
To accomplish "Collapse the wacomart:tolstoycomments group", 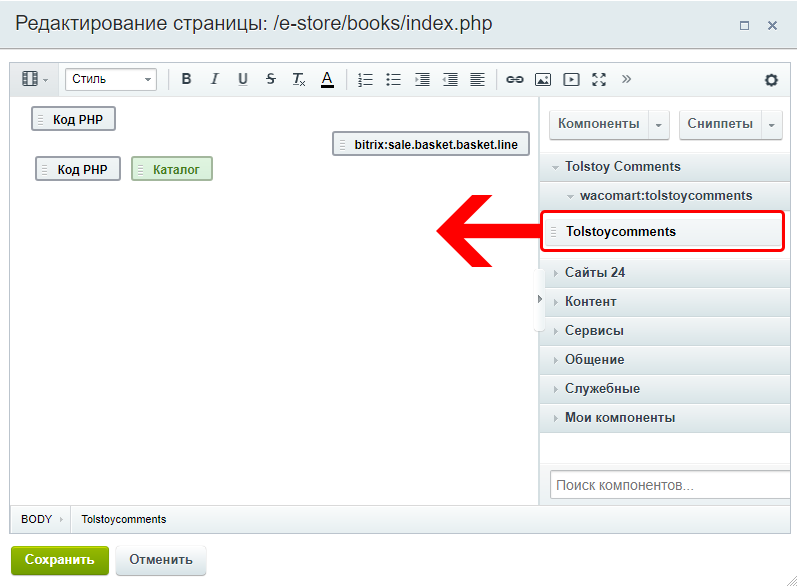I will (664, 196).
